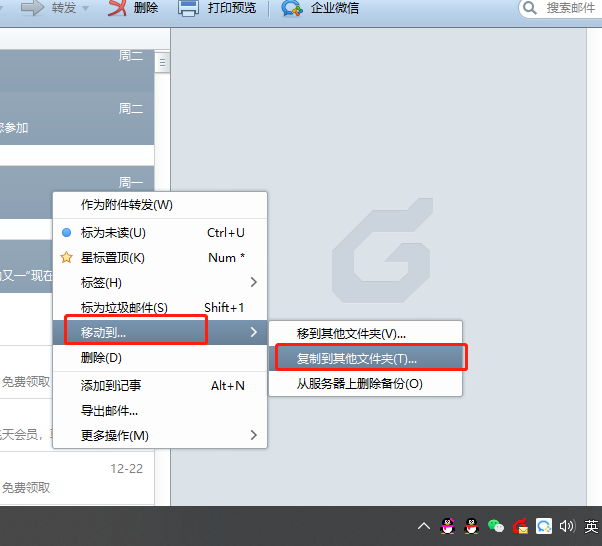The height and width of the screenshot is (546, 602).
Task: Choose 从服务器上删除备份(O) option
Action: (x=359, y=383)
